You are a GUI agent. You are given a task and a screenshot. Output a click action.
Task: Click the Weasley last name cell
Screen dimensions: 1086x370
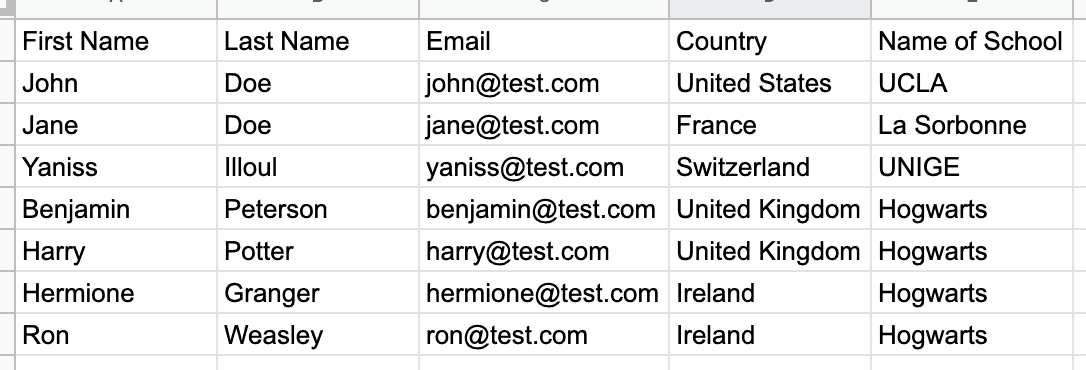pyautogui.click(x=318, y=335)
